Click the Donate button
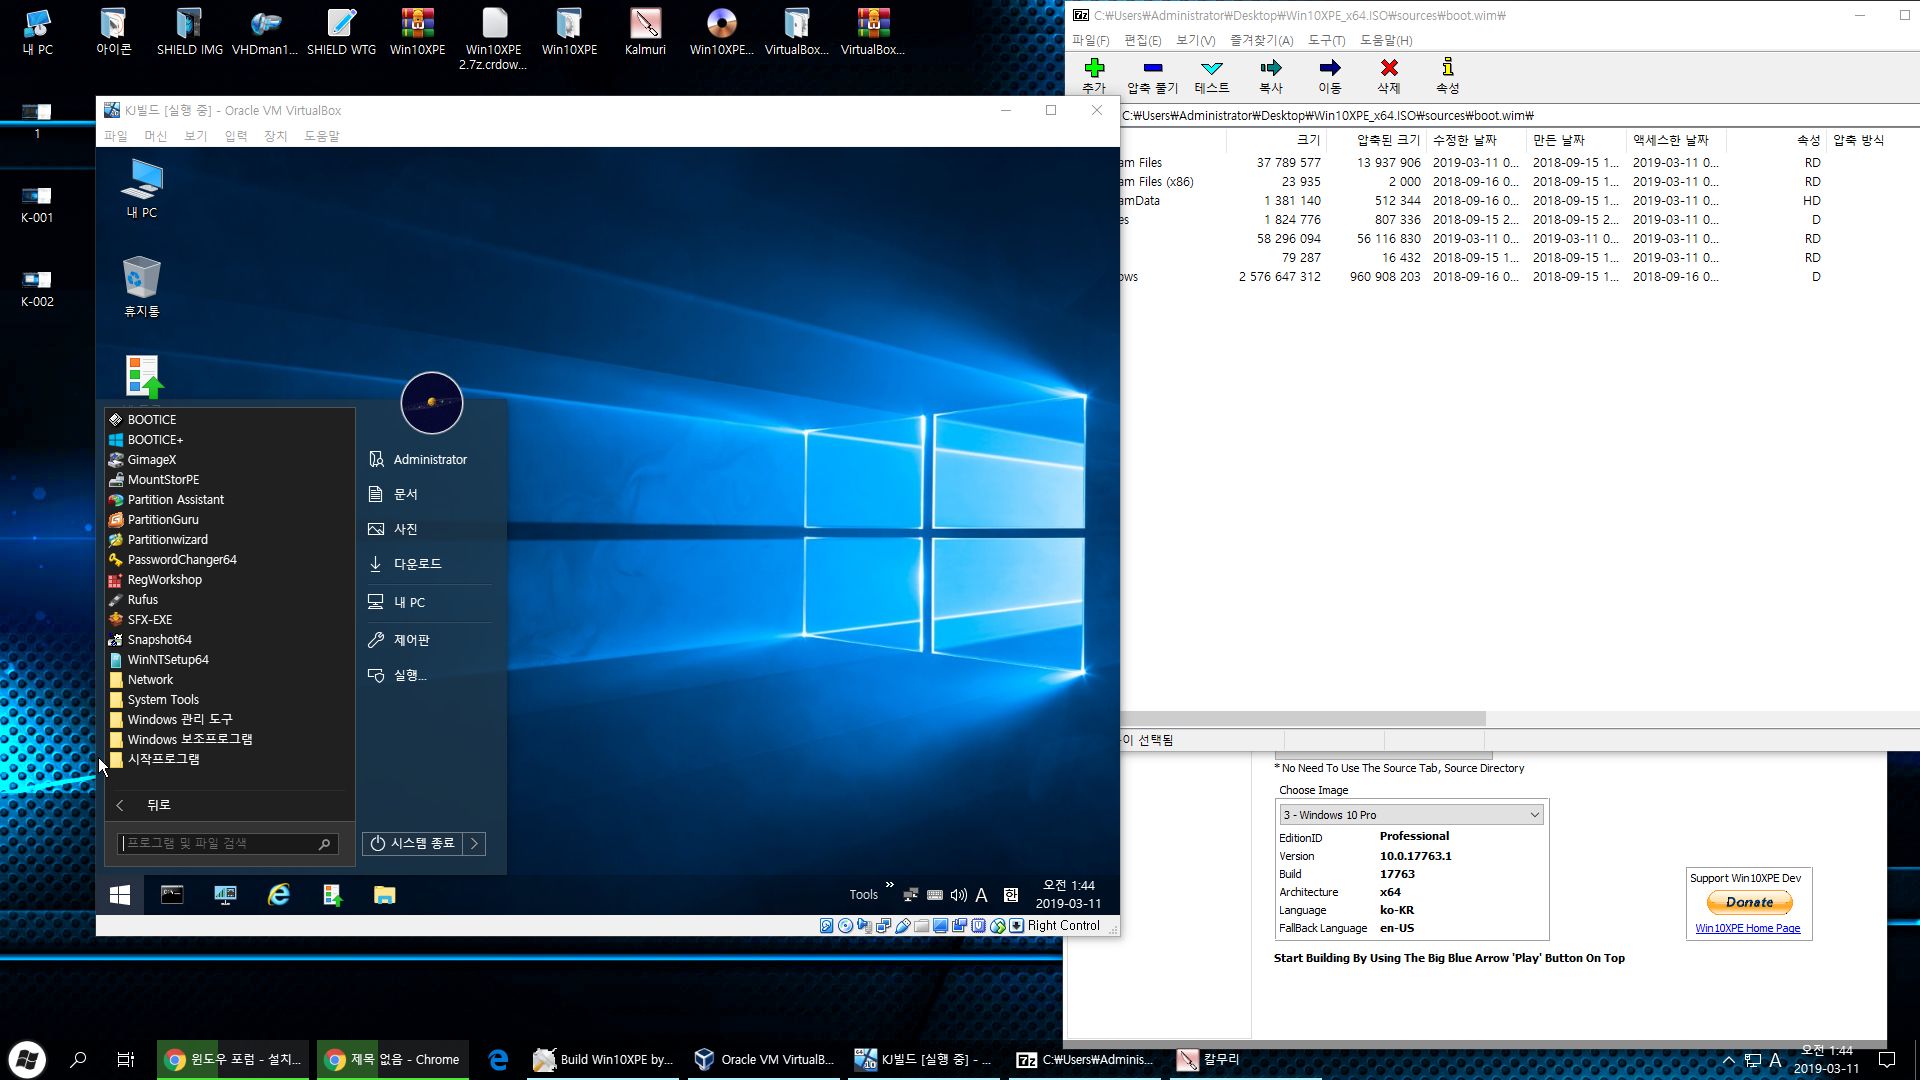1920x1080 pixels. click(x=1749, y=902)
